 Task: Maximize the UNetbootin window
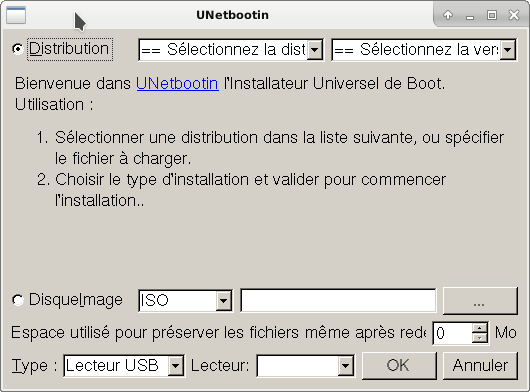point(492,15)
